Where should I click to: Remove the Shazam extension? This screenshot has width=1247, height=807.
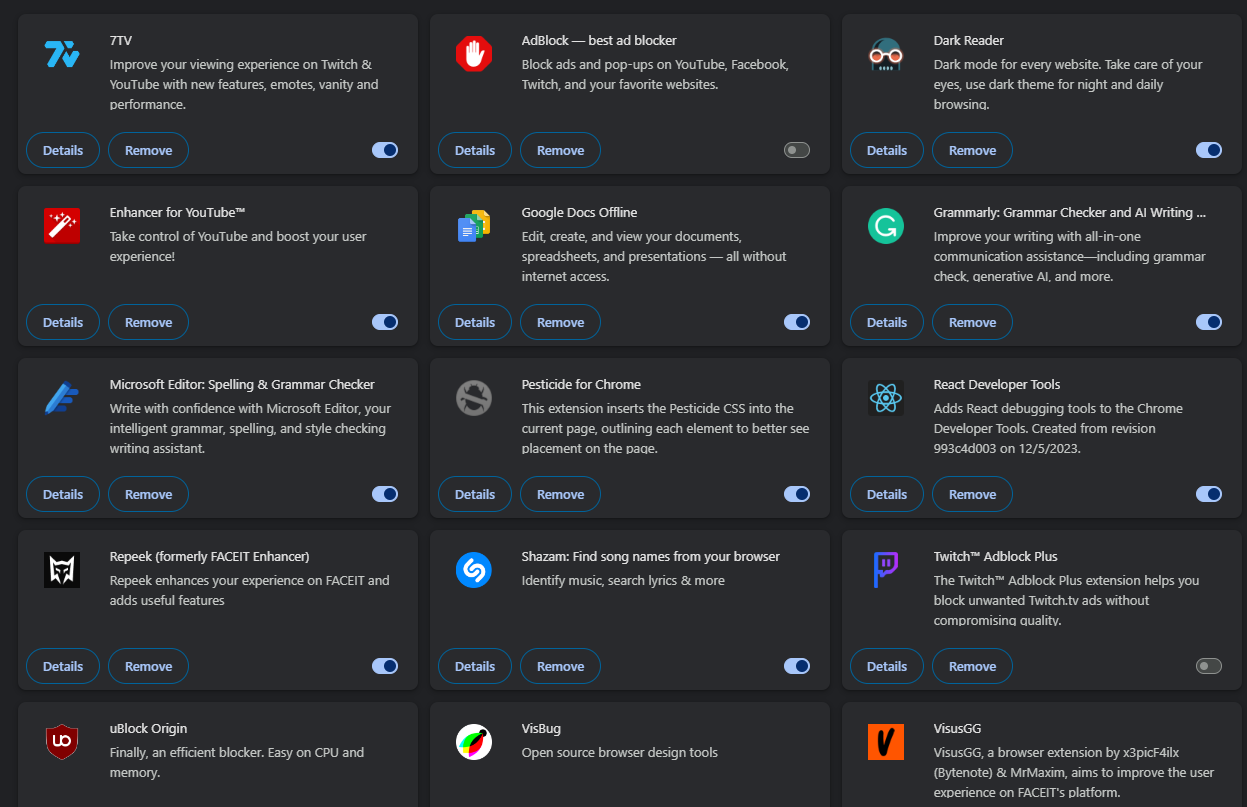coord(561,666)
